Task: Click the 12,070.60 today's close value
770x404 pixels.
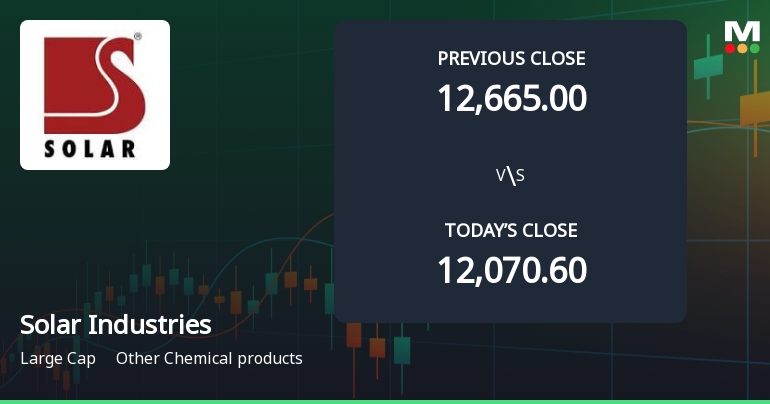Action: click(512, 270)
